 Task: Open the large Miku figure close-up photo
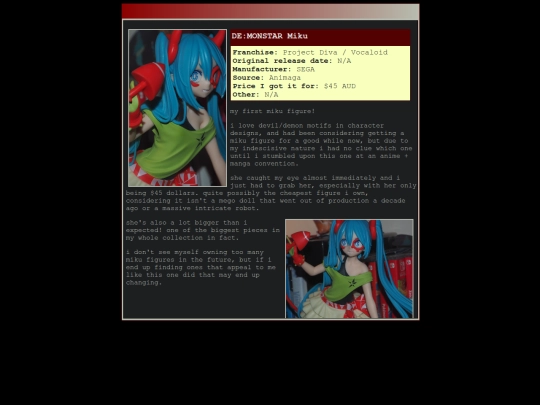[x=177, y=108]
